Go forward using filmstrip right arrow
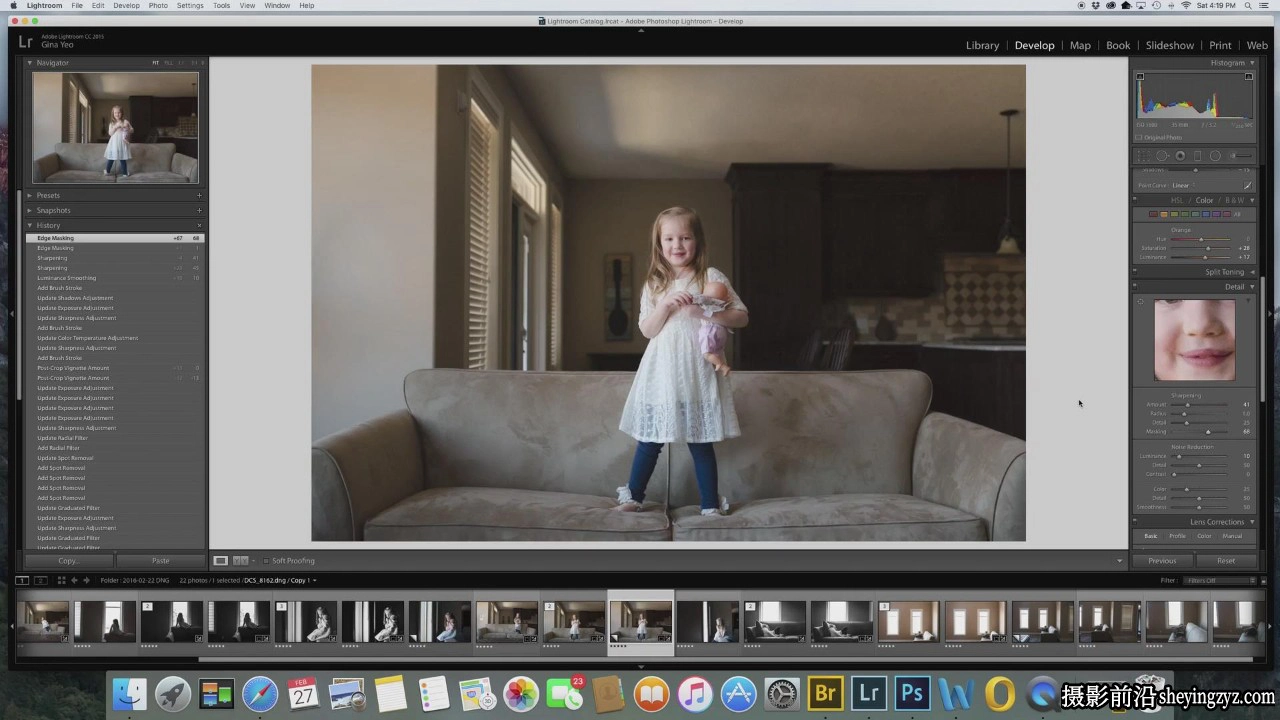The height and width of the screenshot is (720, 1280). [86, 580]
